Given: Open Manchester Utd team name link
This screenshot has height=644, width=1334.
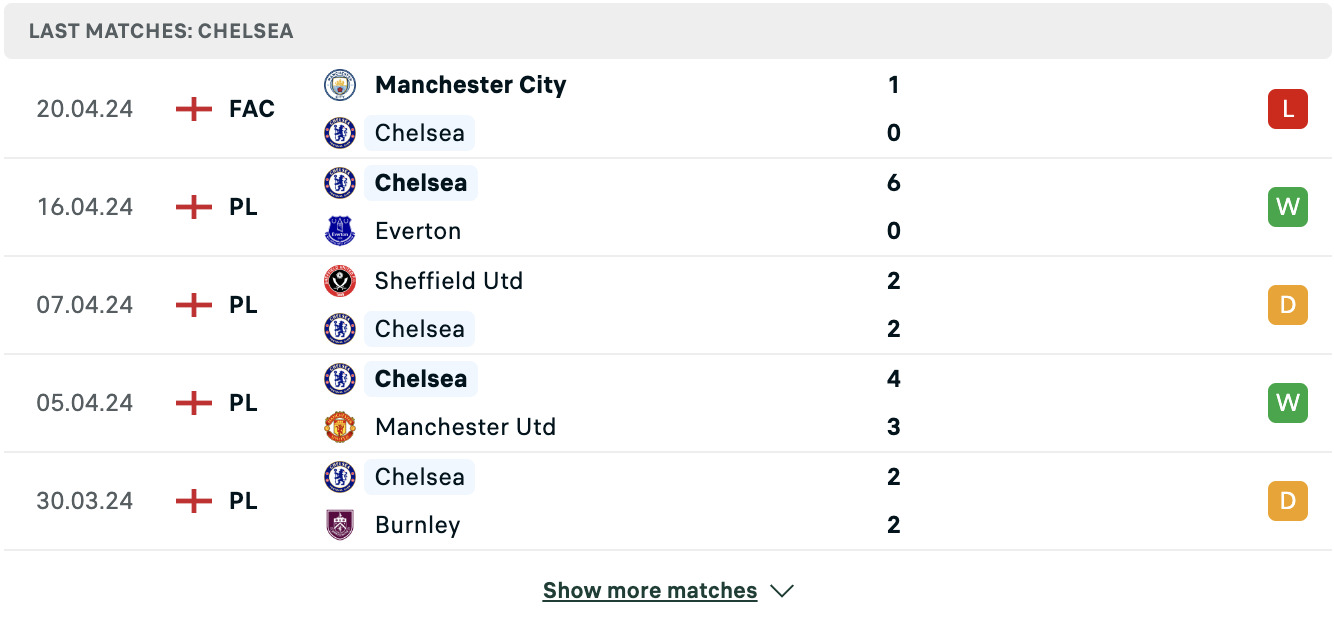Looking at the screenshot, I should 465,427.
